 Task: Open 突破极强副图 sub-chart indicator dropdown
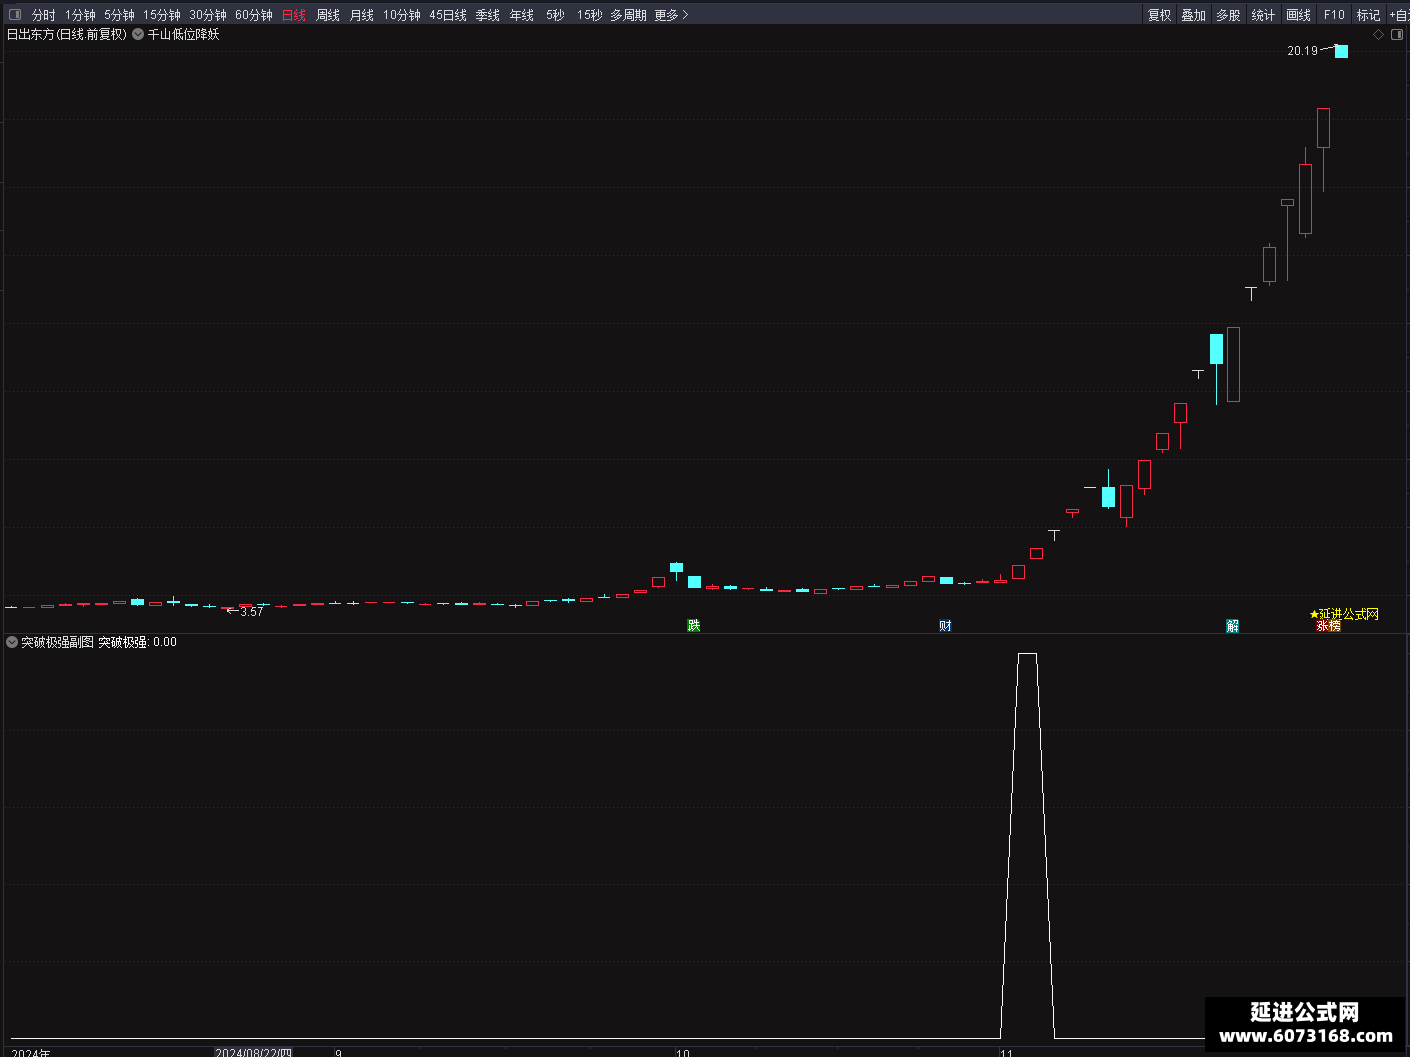(x=12, y=642)
